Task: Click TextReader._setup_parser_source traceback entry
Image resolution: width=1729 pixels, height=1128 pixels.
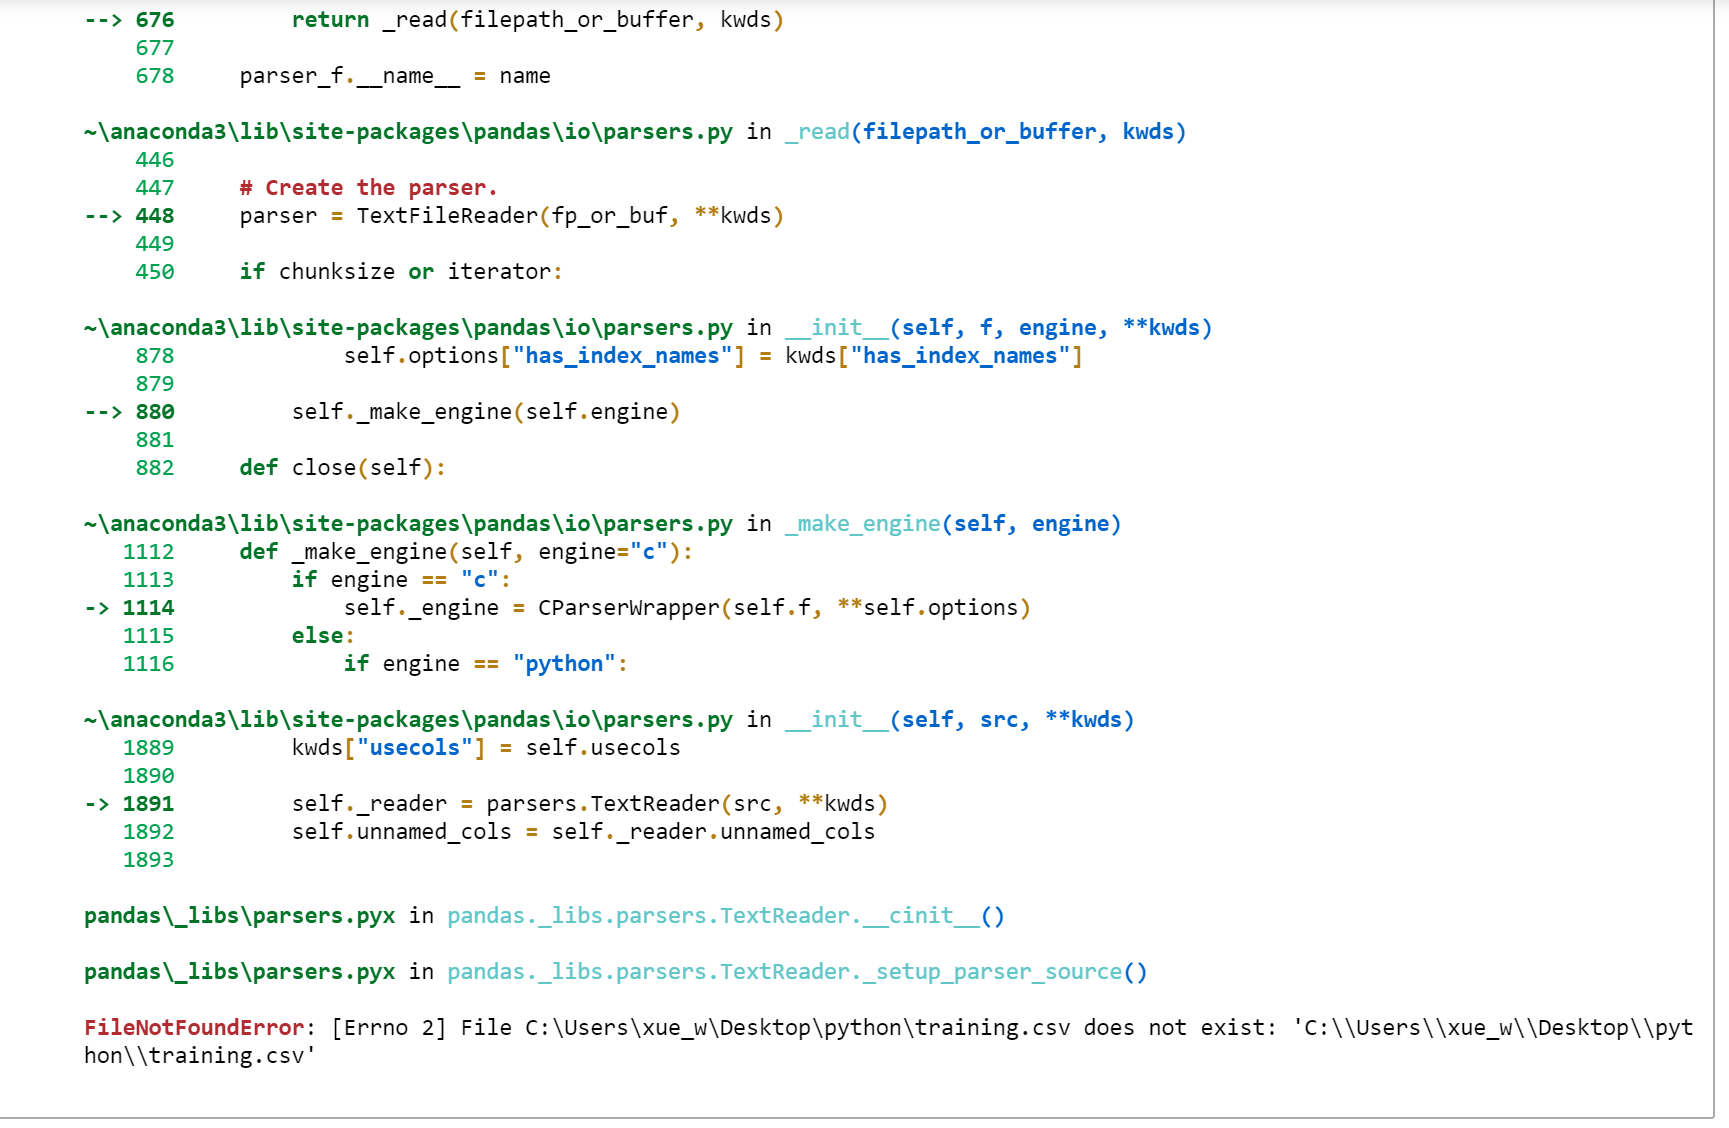Action: click(795, 971)
